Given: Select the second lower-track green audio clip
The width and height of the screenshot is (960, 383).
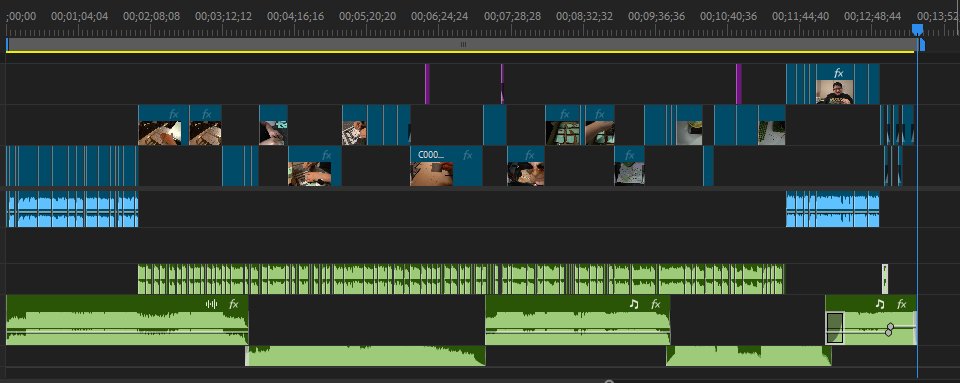Looking at the screenshot, I should tap(748, 356).
